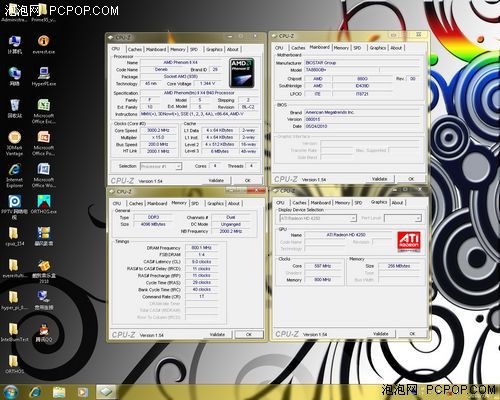Click the Channels # value Dual

(231, 217)
